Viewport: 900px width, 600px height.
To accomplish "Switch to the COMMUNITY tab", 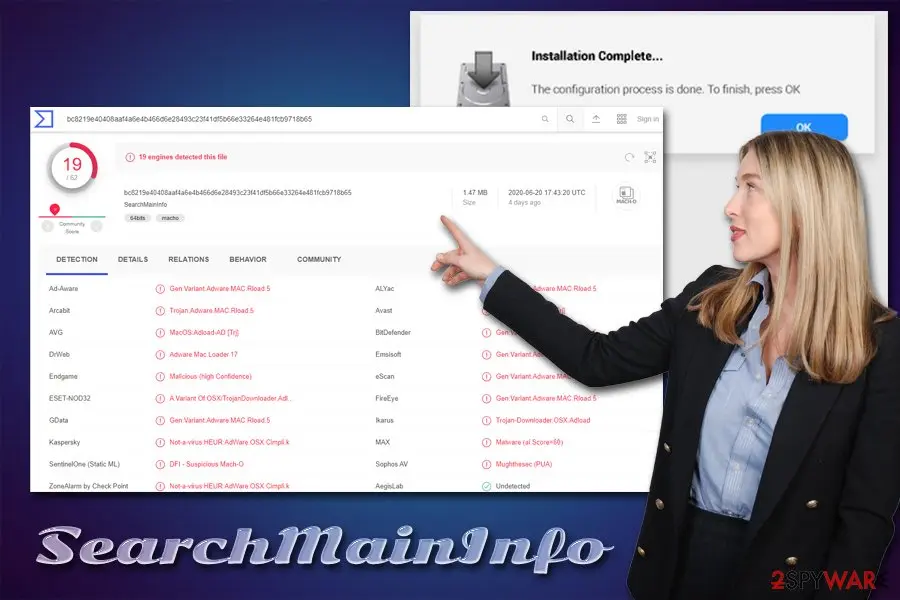I will (319, 260).
